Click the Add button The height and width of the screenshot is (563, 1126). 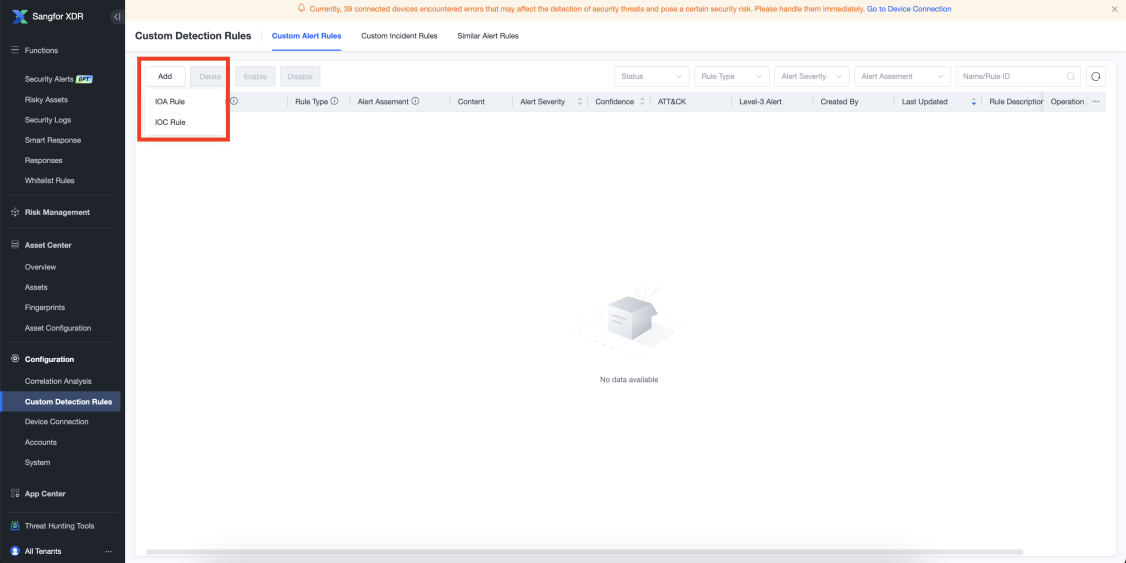coord(165,76)
